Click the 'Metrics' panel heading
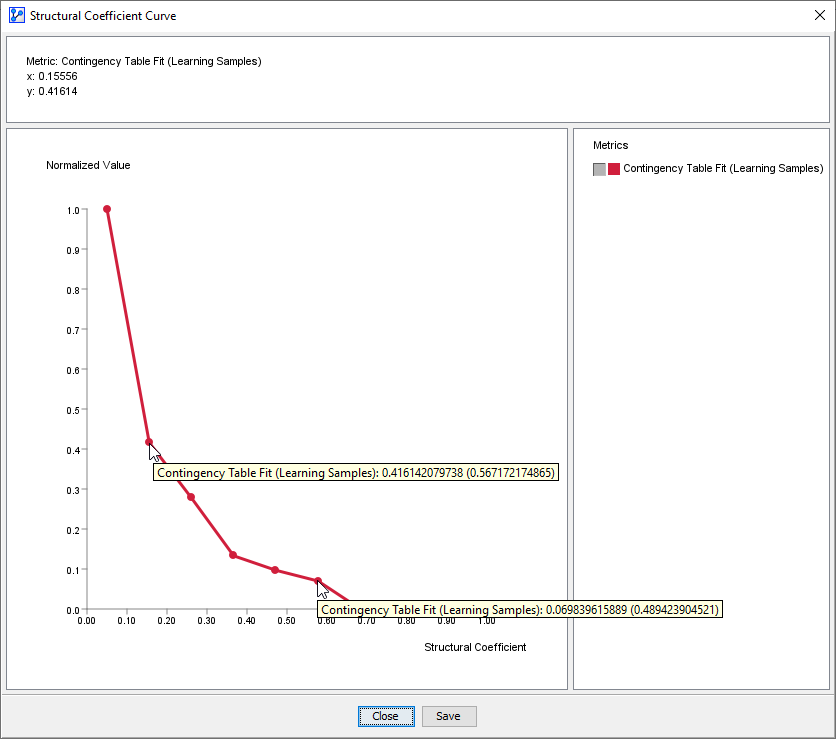 pyautogui.click(x=610, y=146)
